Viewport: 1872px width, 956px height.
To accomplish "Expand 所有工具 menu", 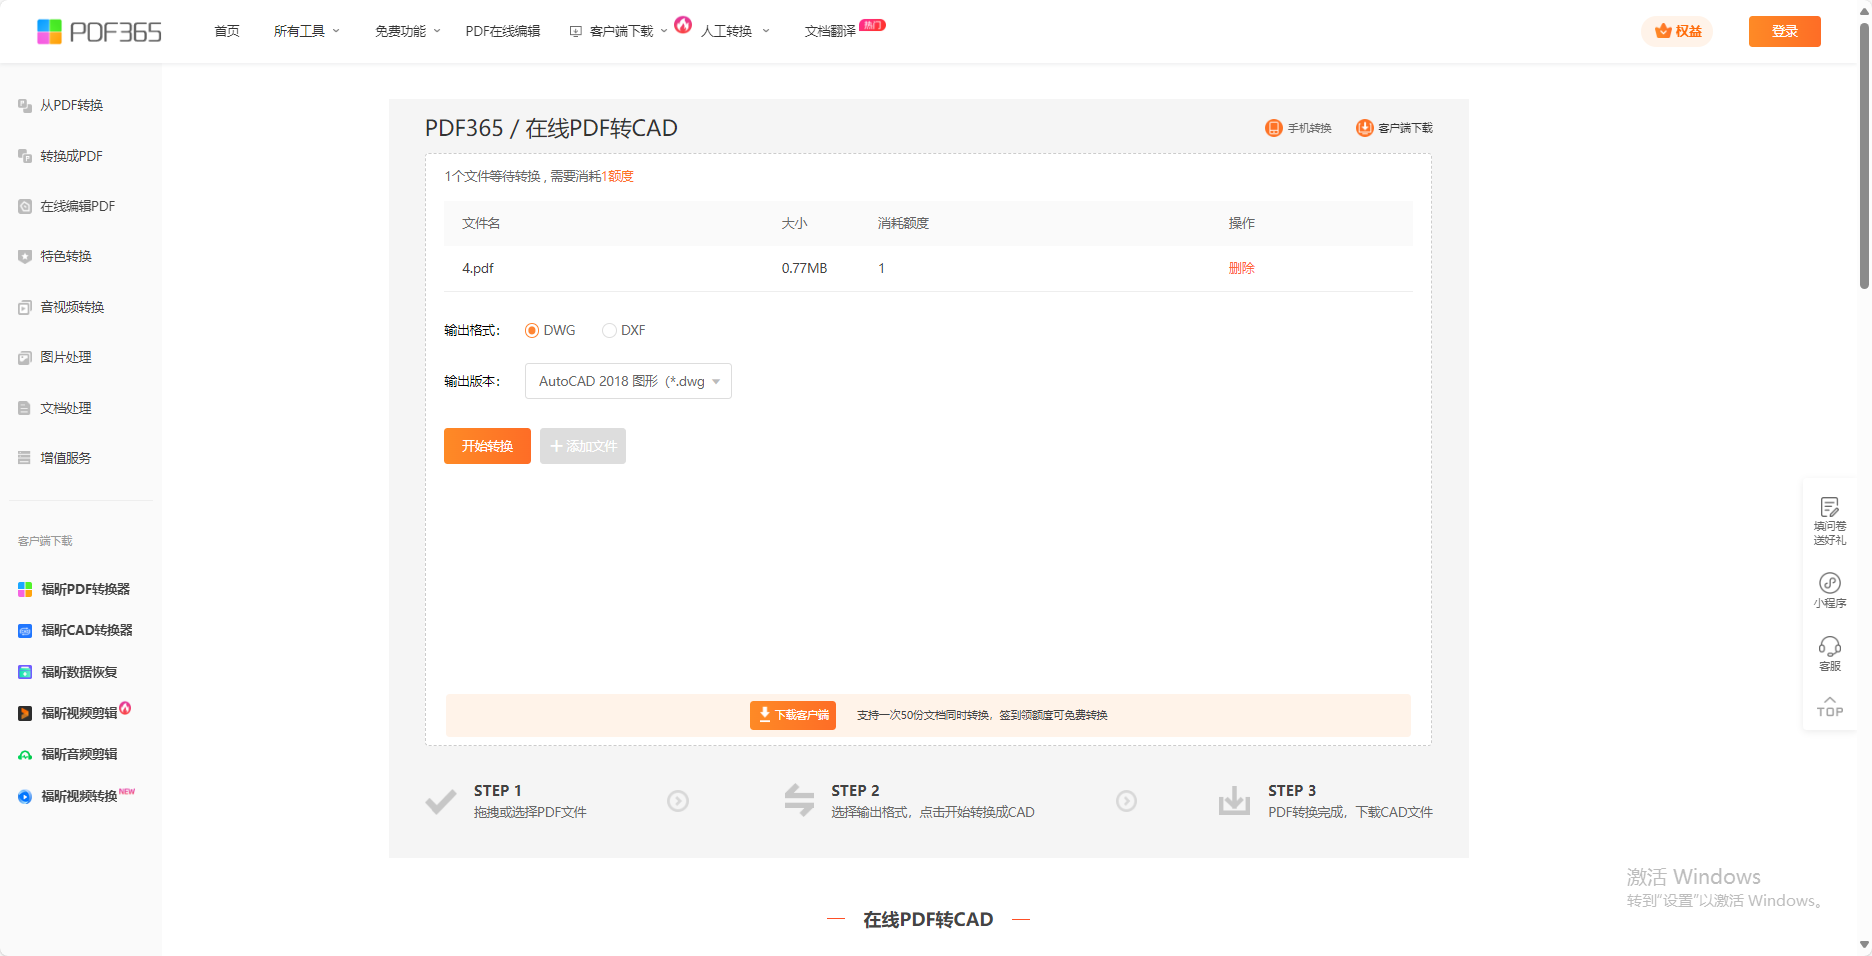I will click(307, 31).
